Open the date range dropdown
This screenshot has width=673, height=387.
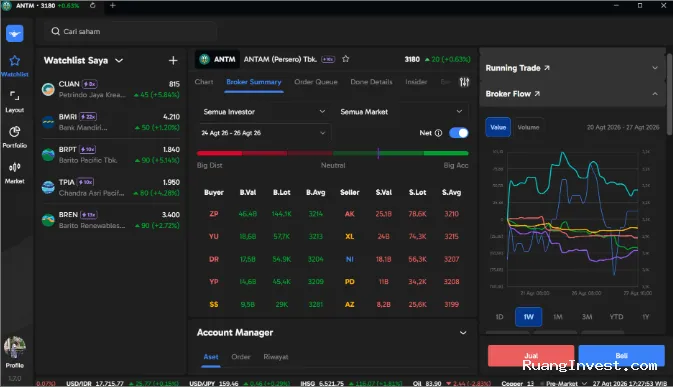(264, 133)
